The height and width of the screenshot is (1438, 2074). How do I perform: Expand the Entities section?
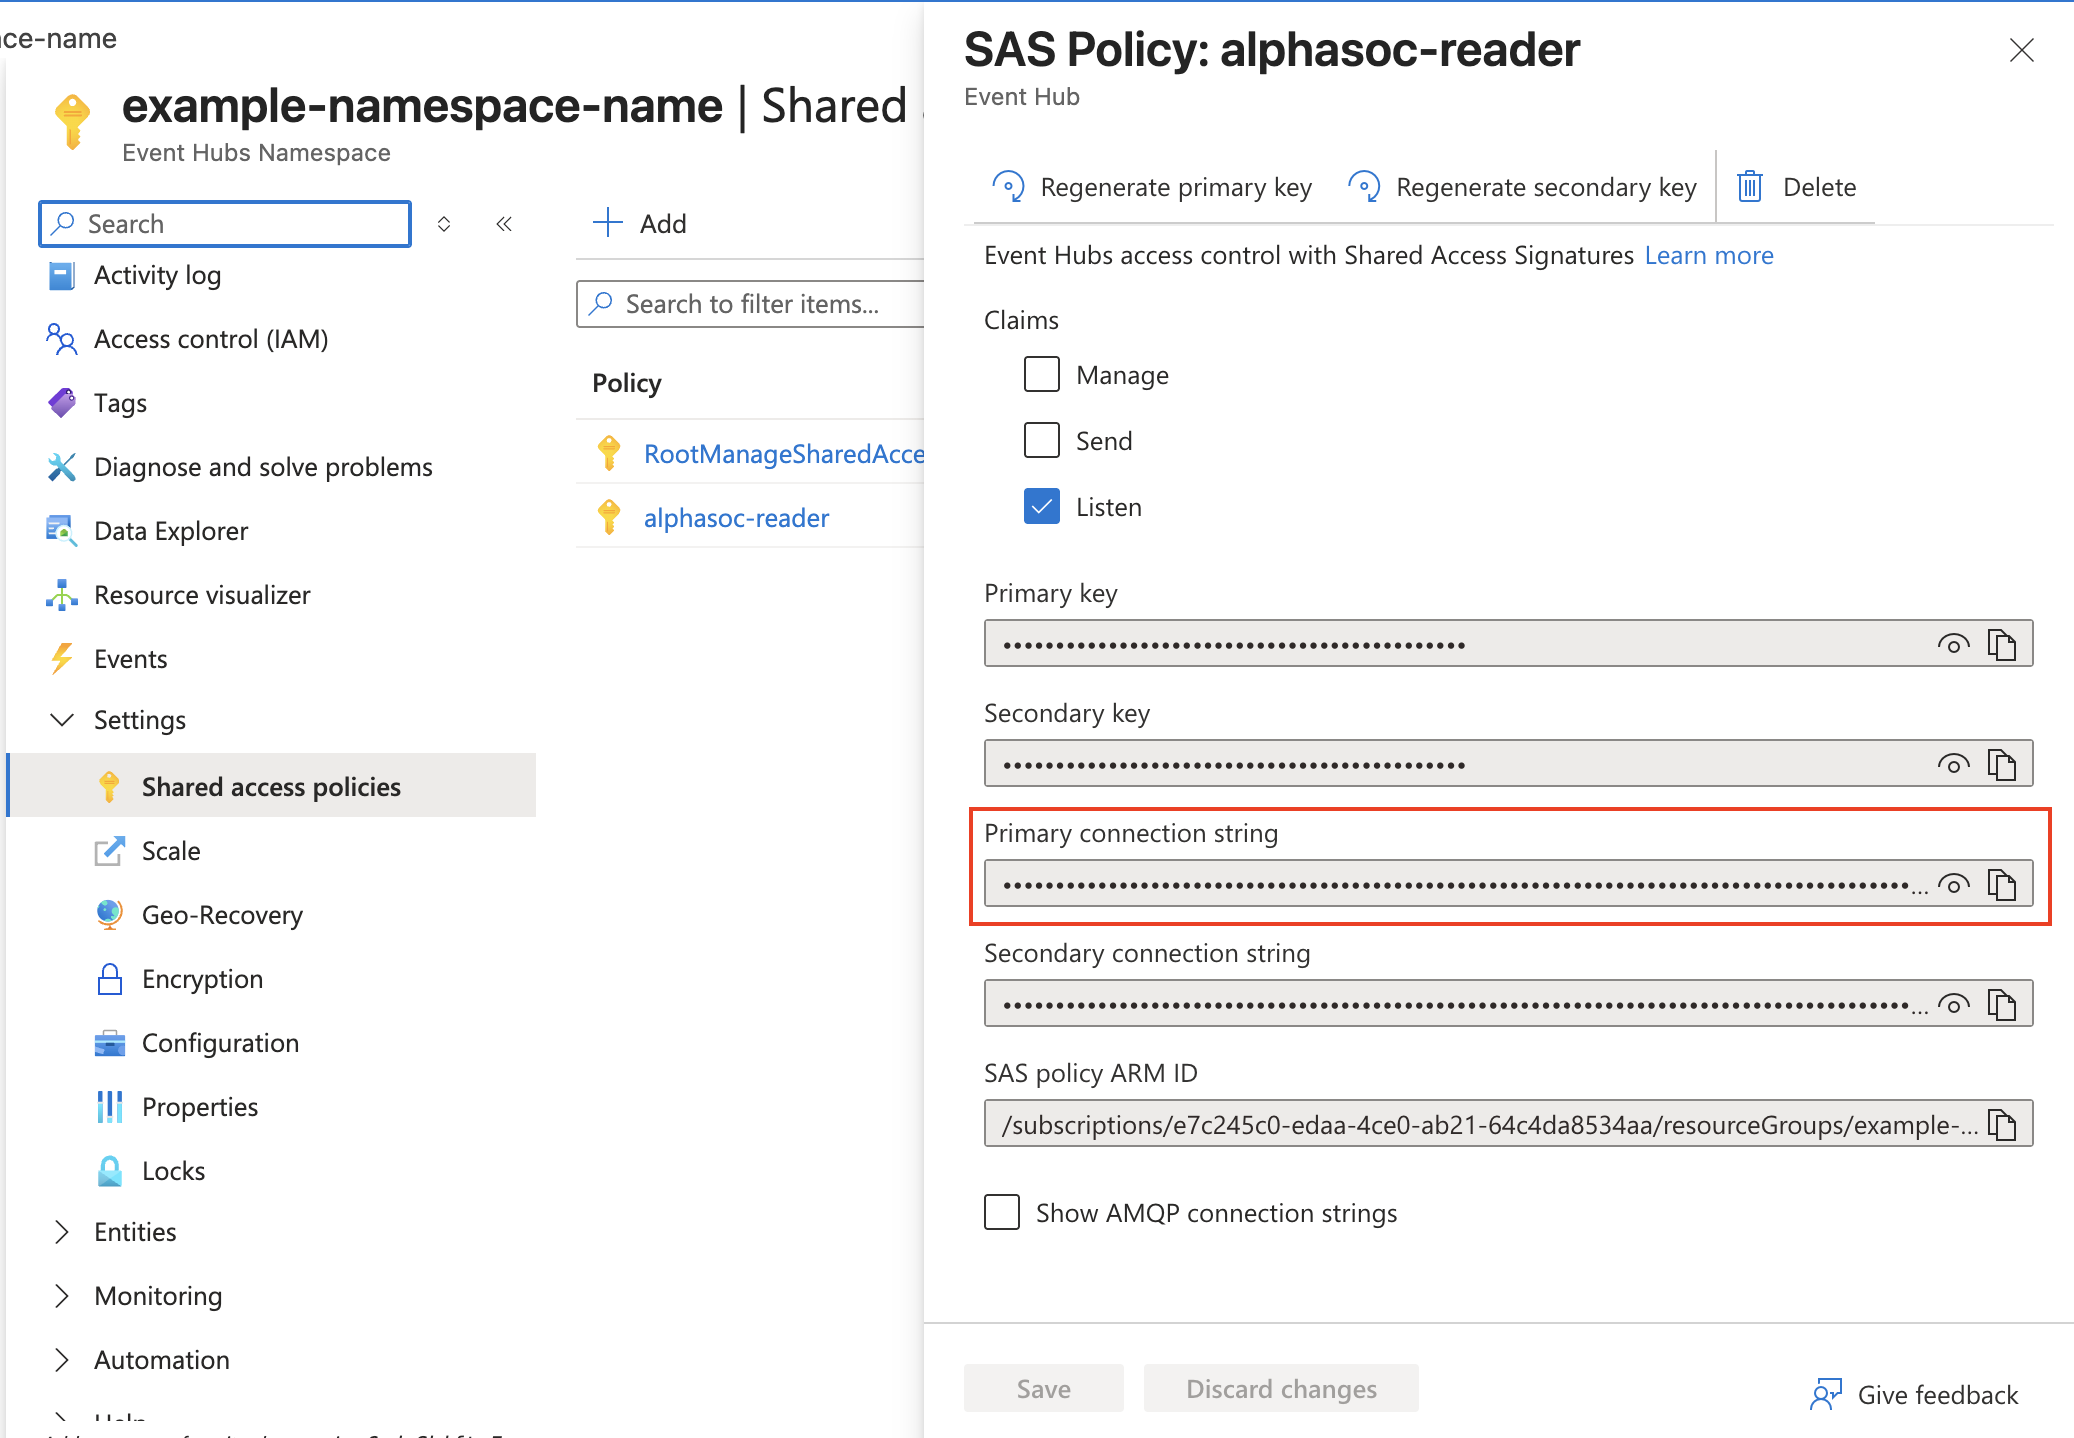click(62, 1232)
